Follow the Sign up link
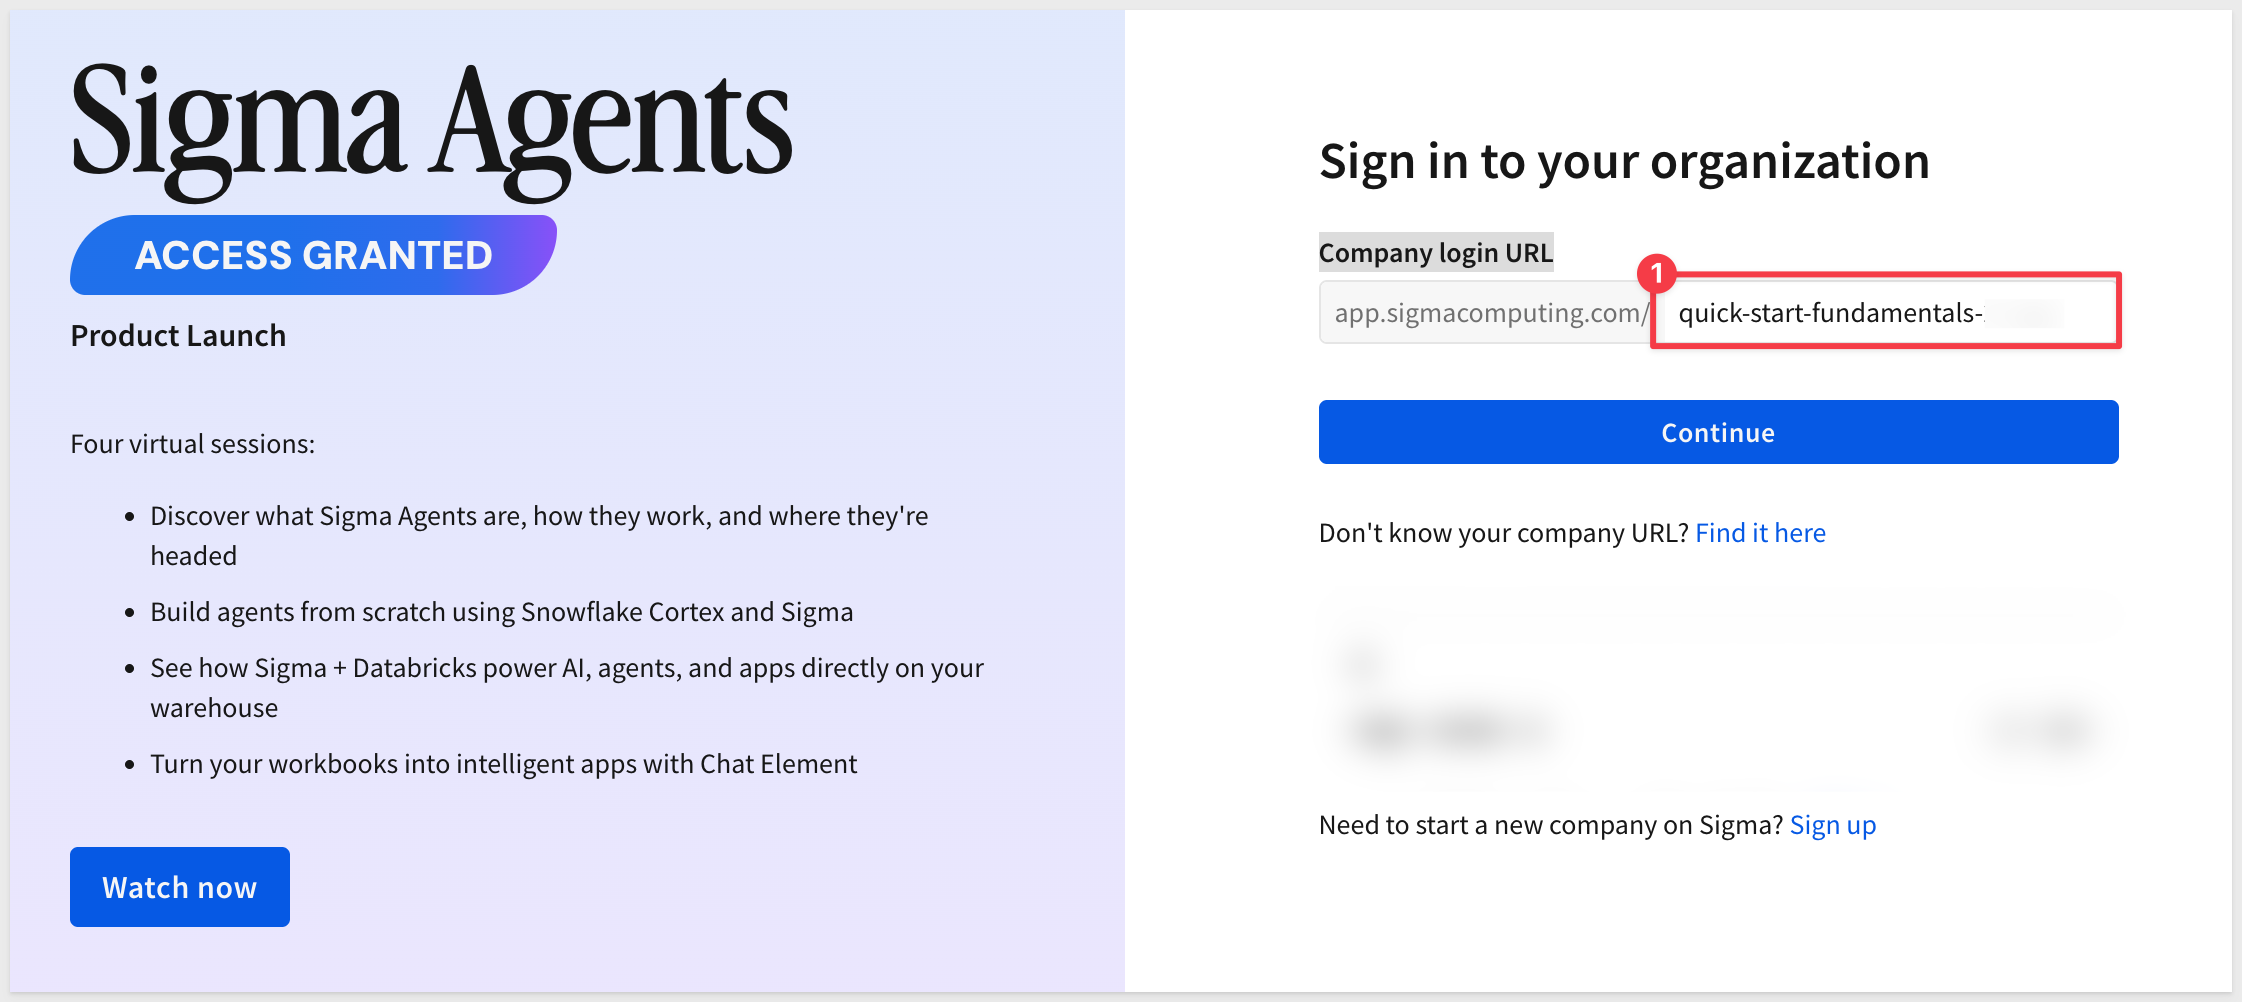Screen dimensions: 2242x1002 (x=1832, y=825)
